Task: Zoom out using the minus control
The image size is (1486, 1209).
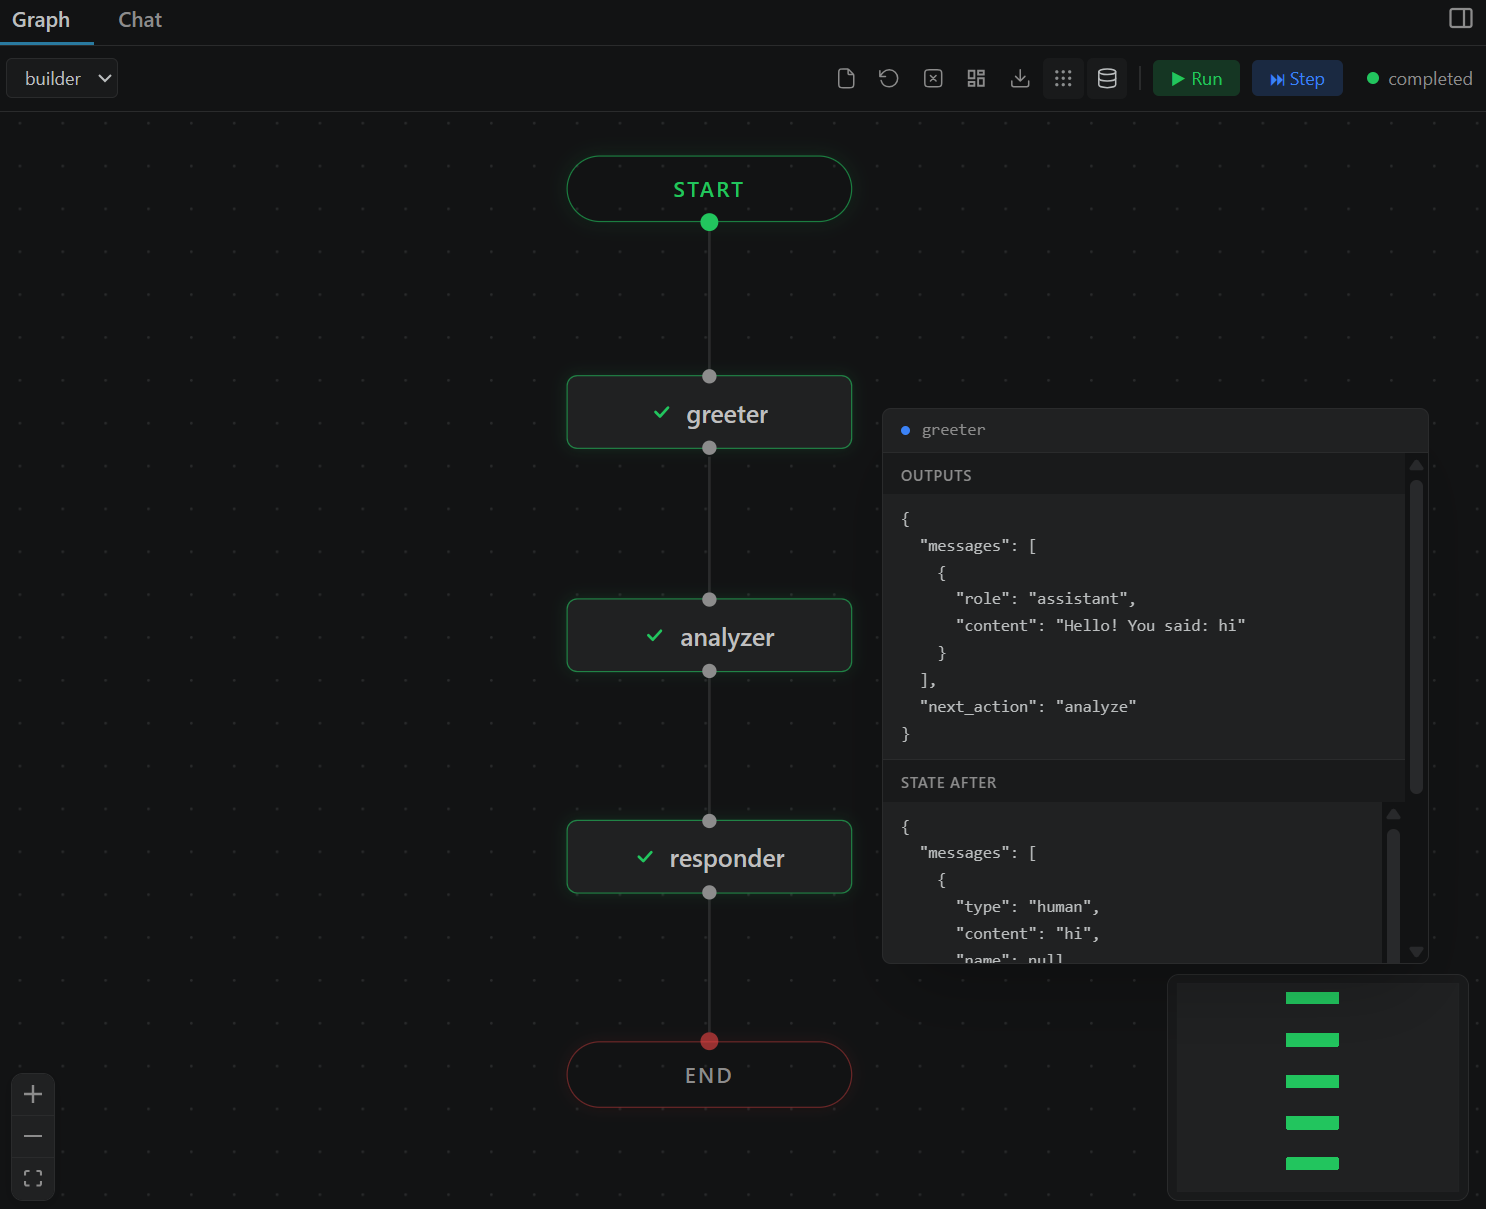Action: tap(32, 1136)
